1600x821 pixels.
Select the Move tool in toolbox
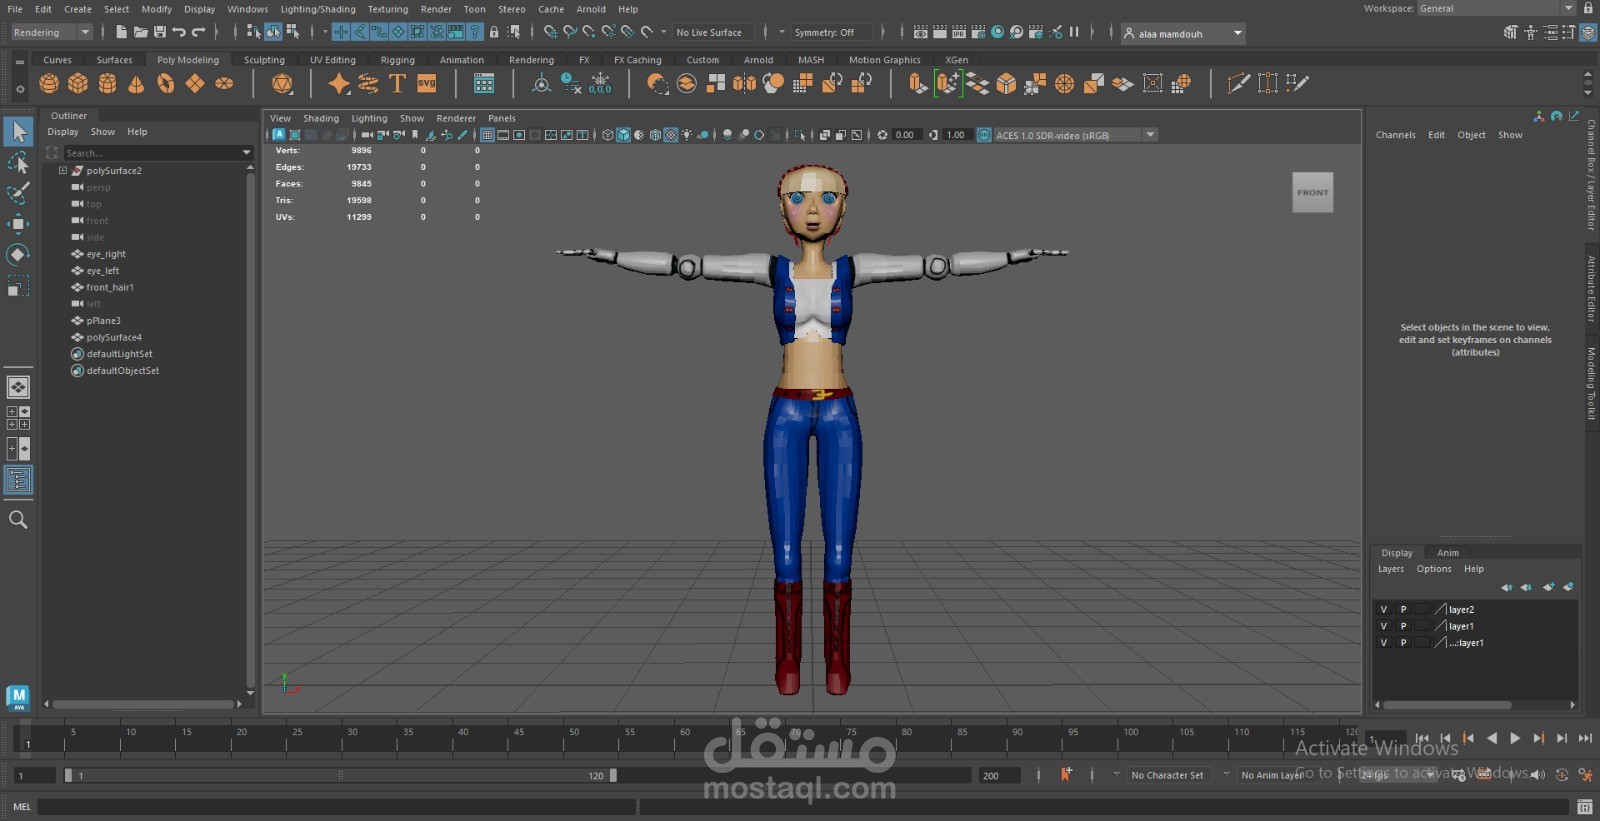pyautogui.click(x=18, y=224)
